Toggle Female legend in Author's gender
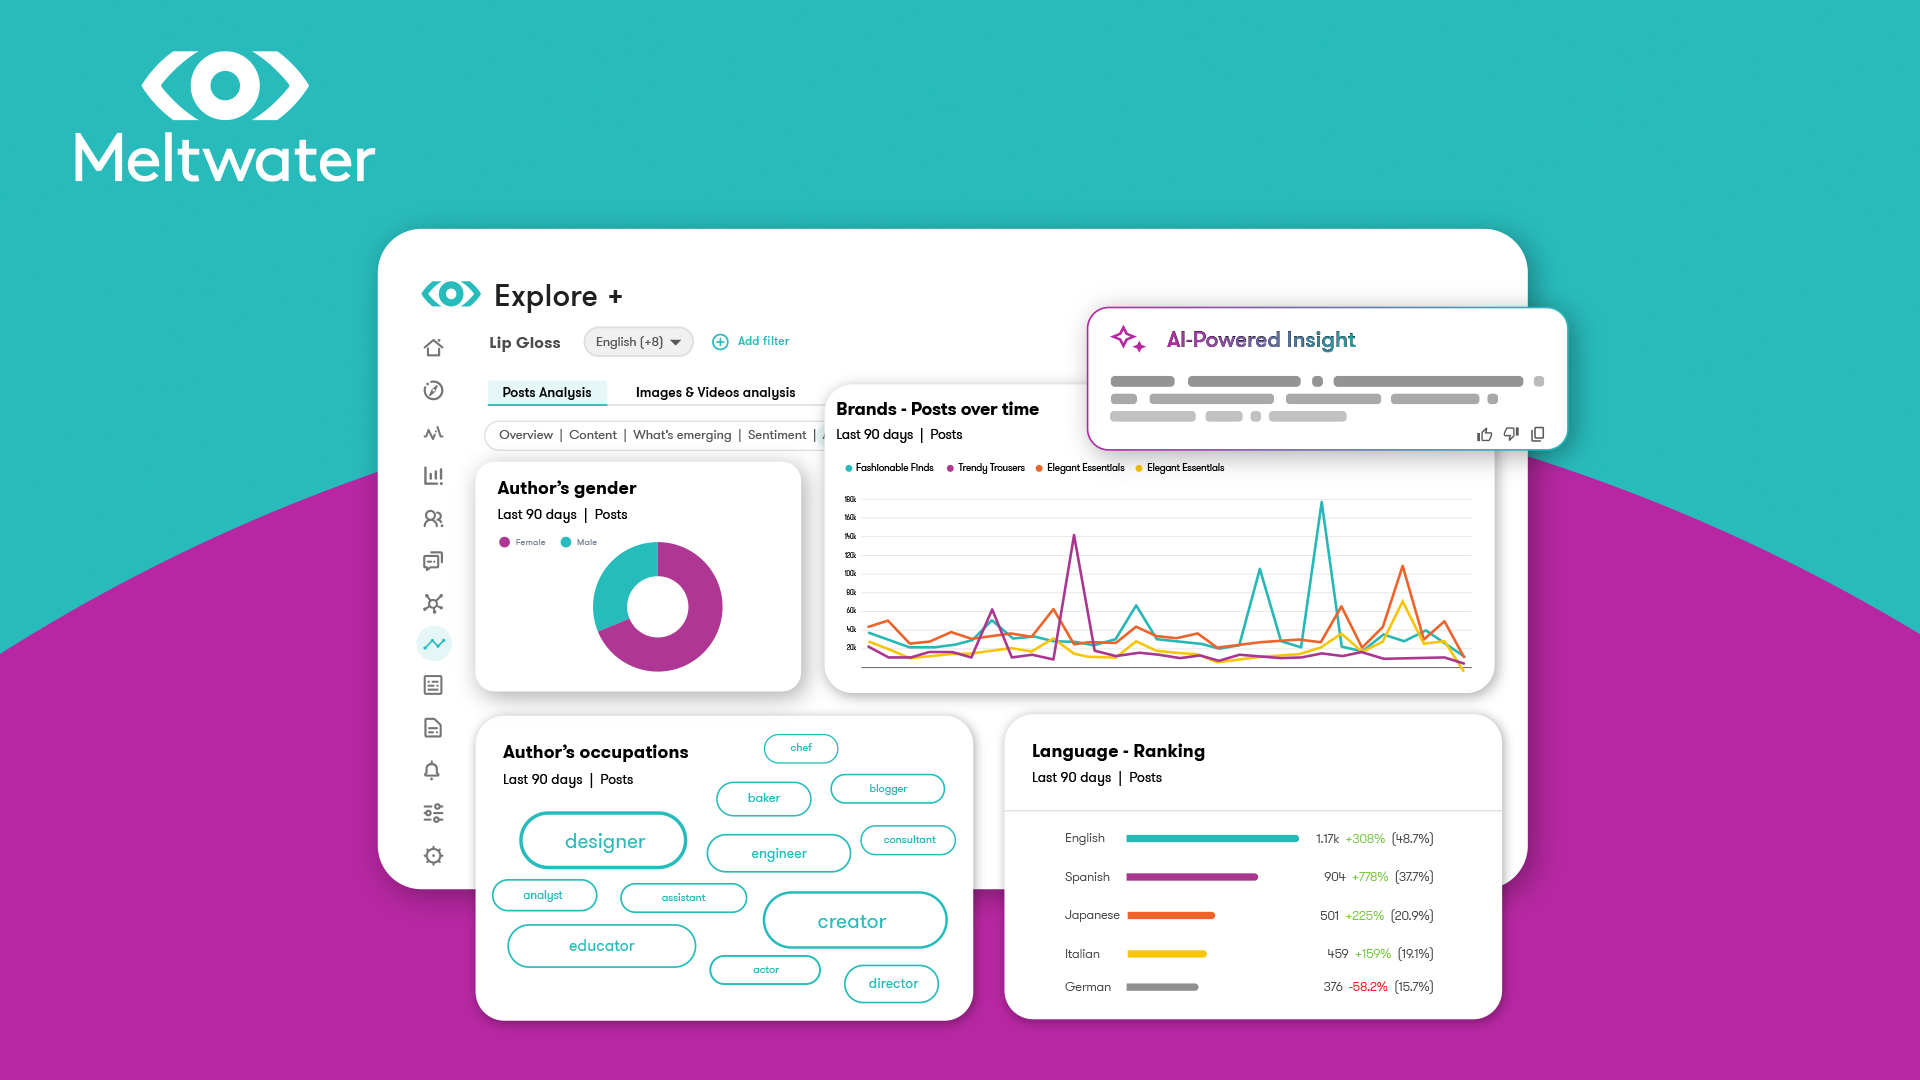Screen dimensions: 1920x1080 (x=522, y=542)
